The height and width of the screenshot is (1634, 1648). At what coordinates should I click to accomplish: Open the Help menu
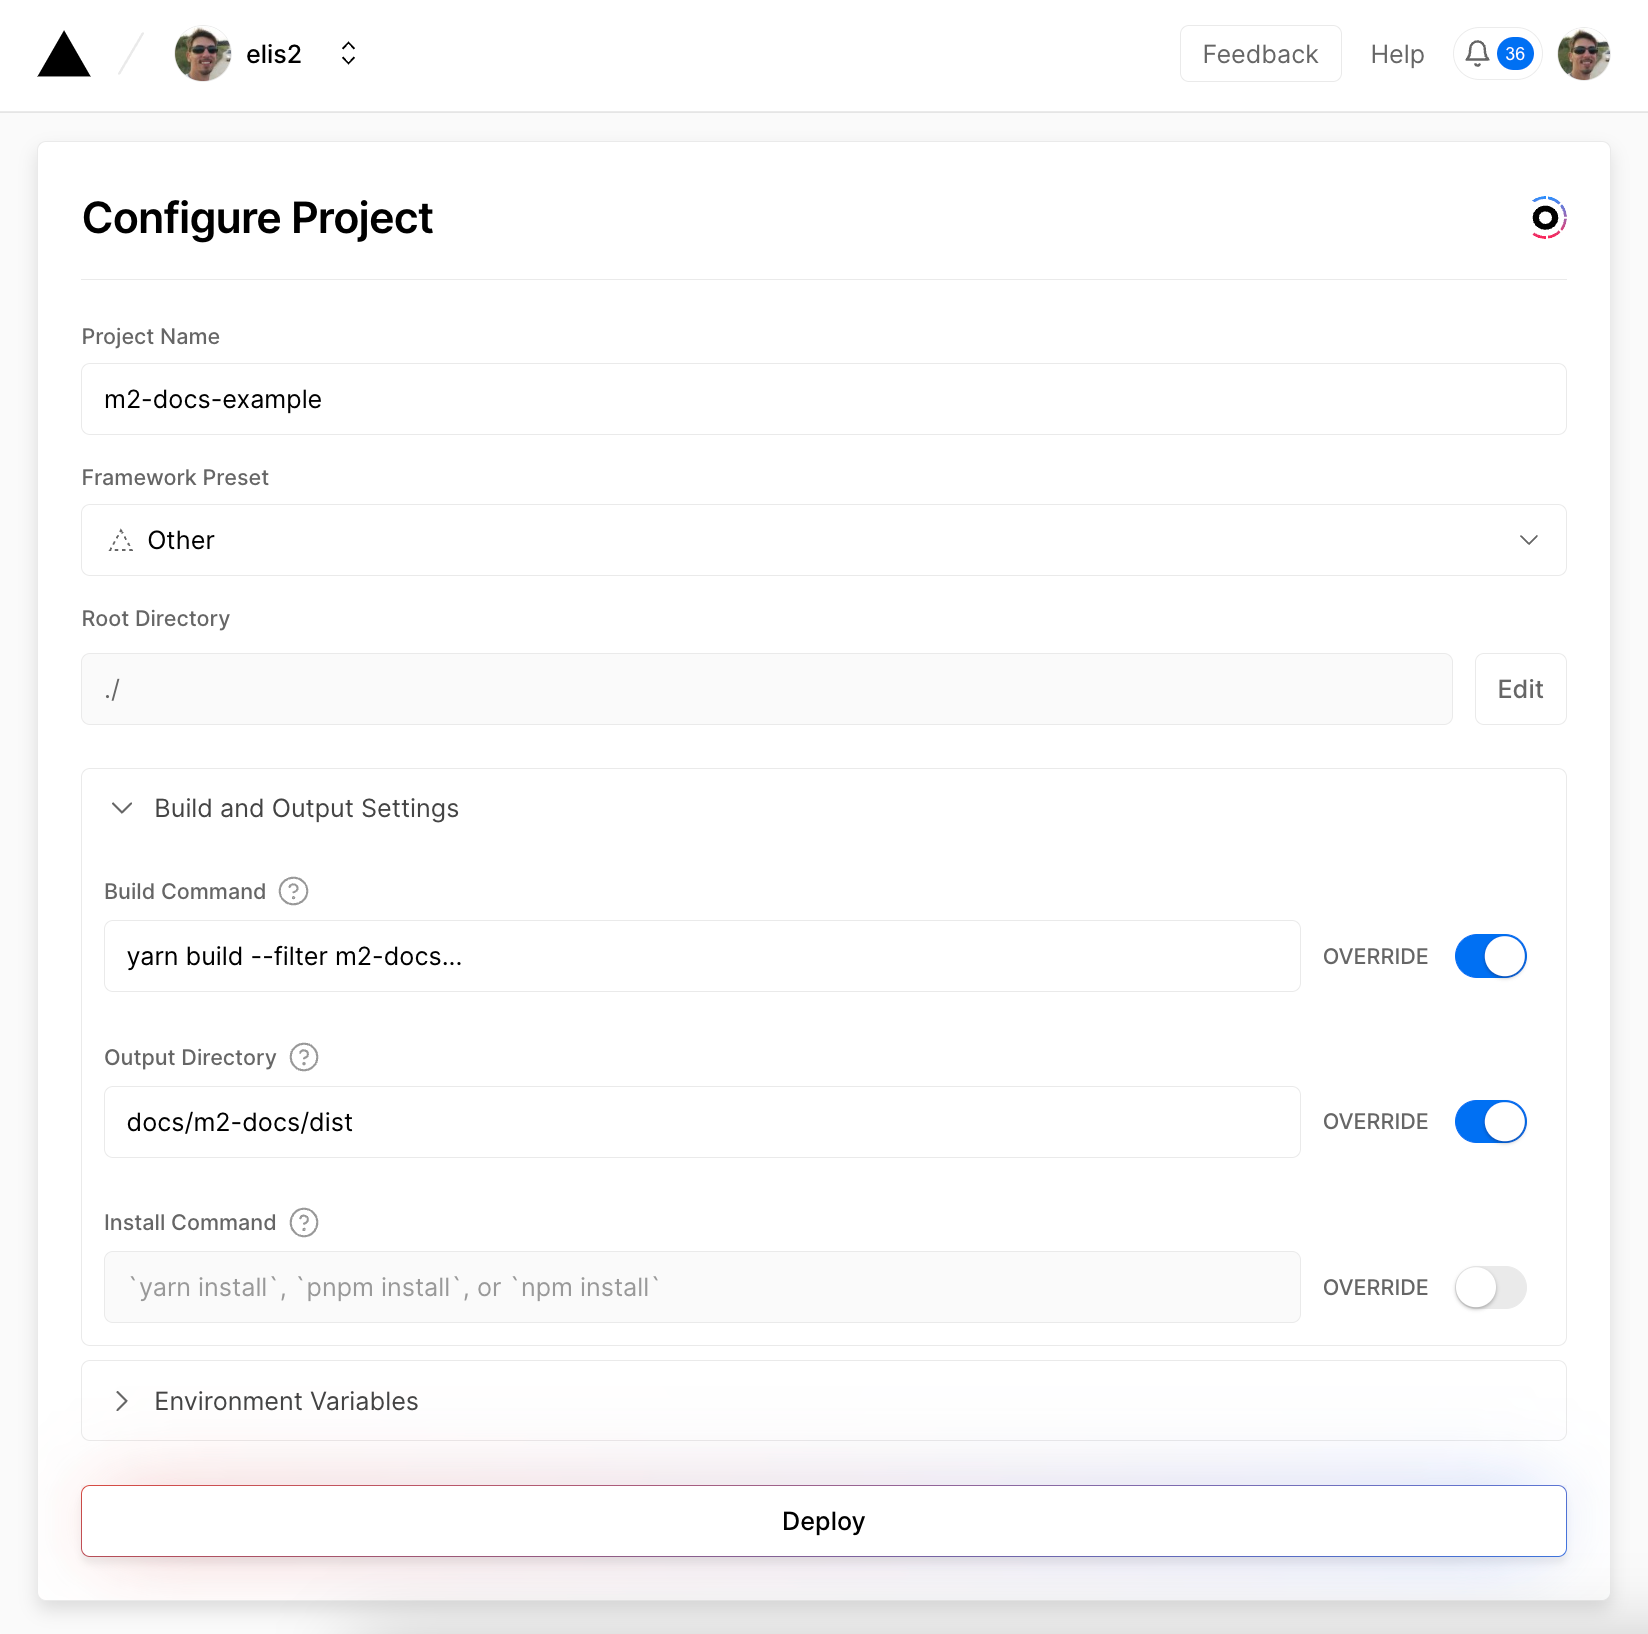[1397, 54]
